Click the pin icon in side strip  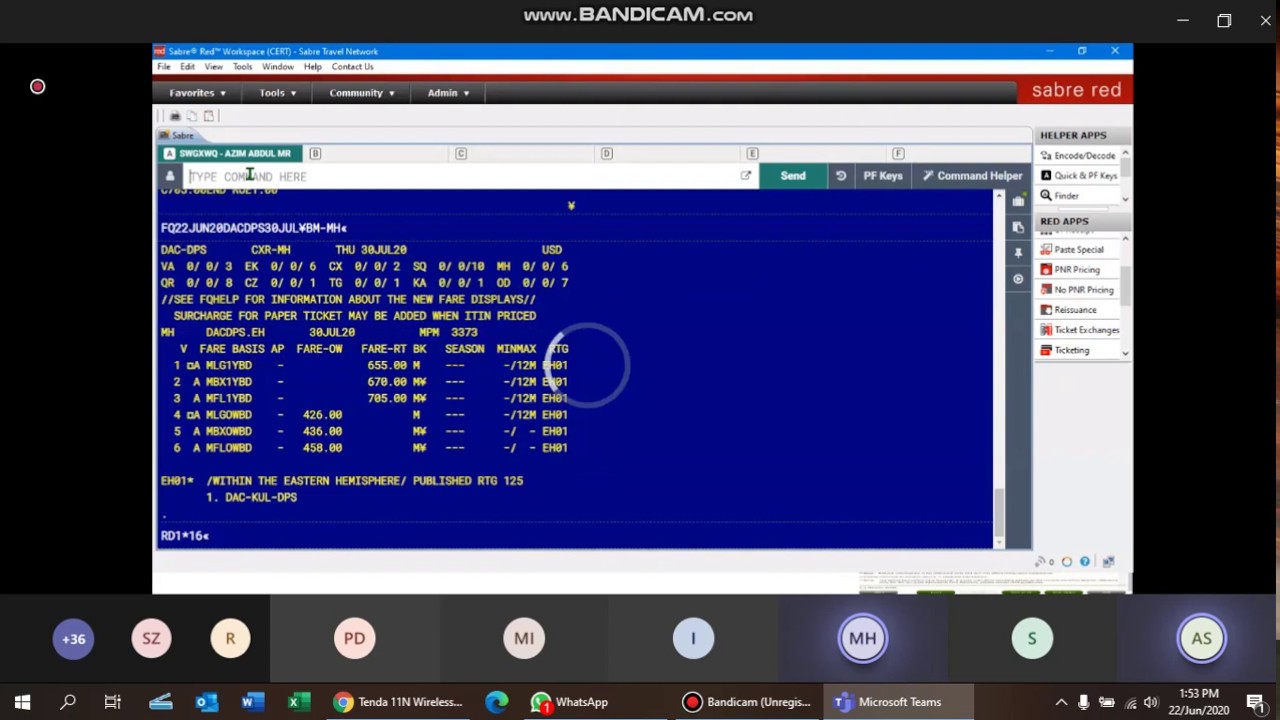1018,253
